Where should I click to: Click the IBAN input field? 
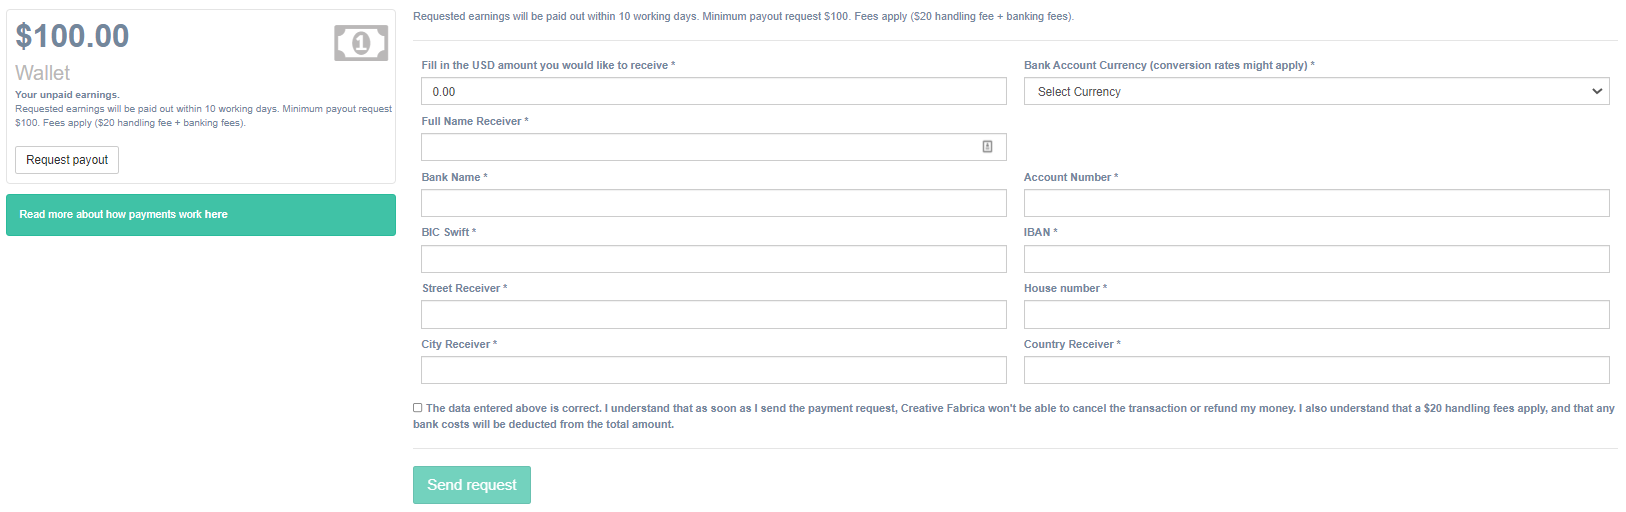click(1316, 259)
